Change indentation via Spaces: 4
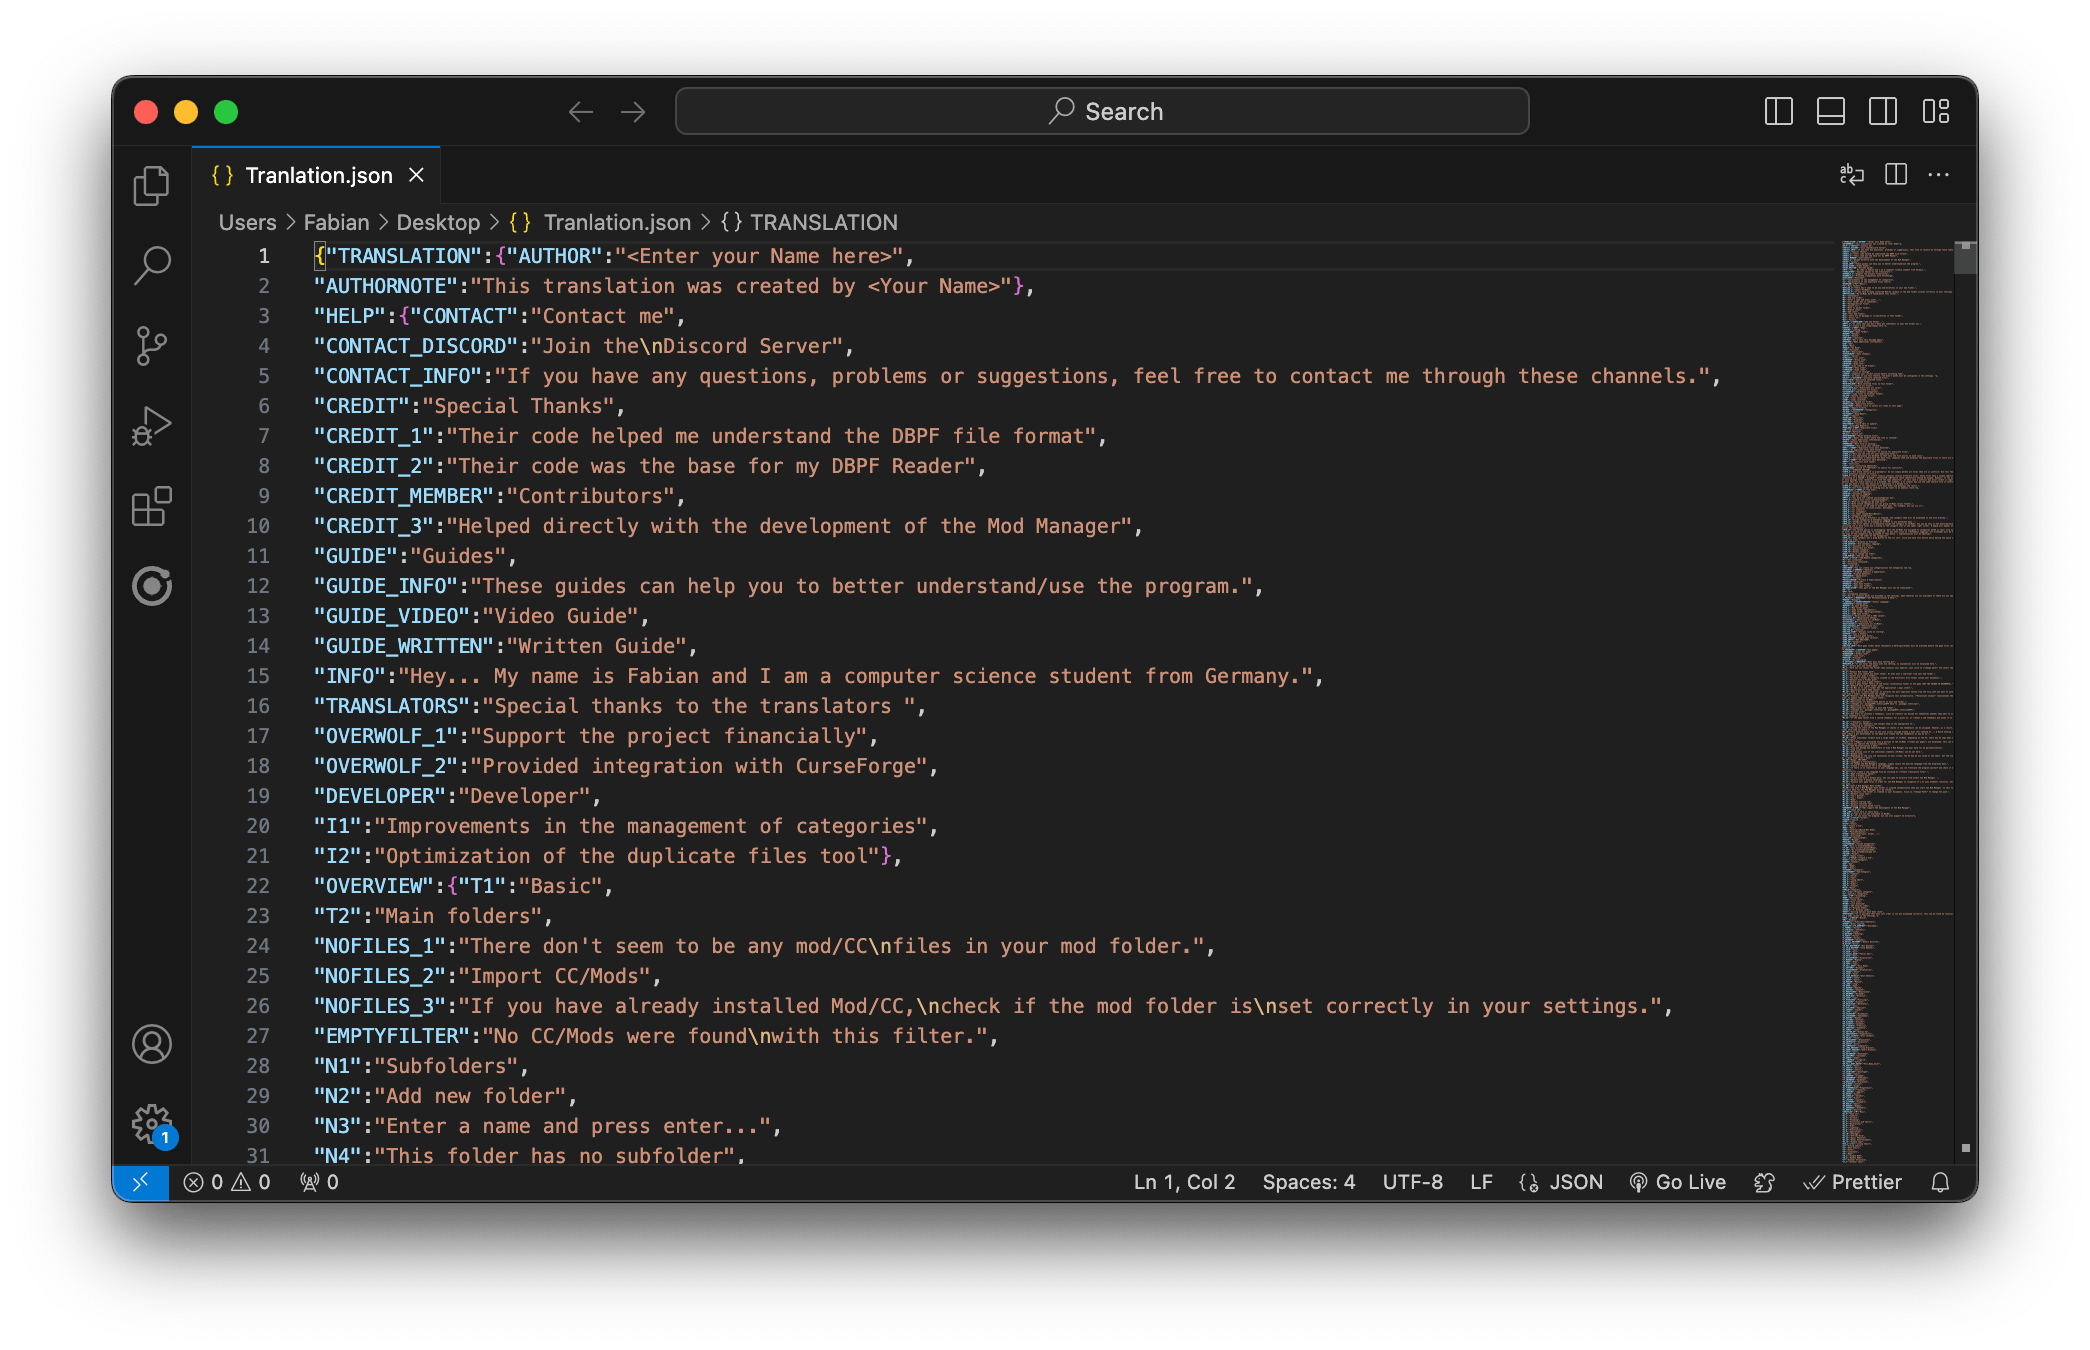 [x=1309, y=1182]
